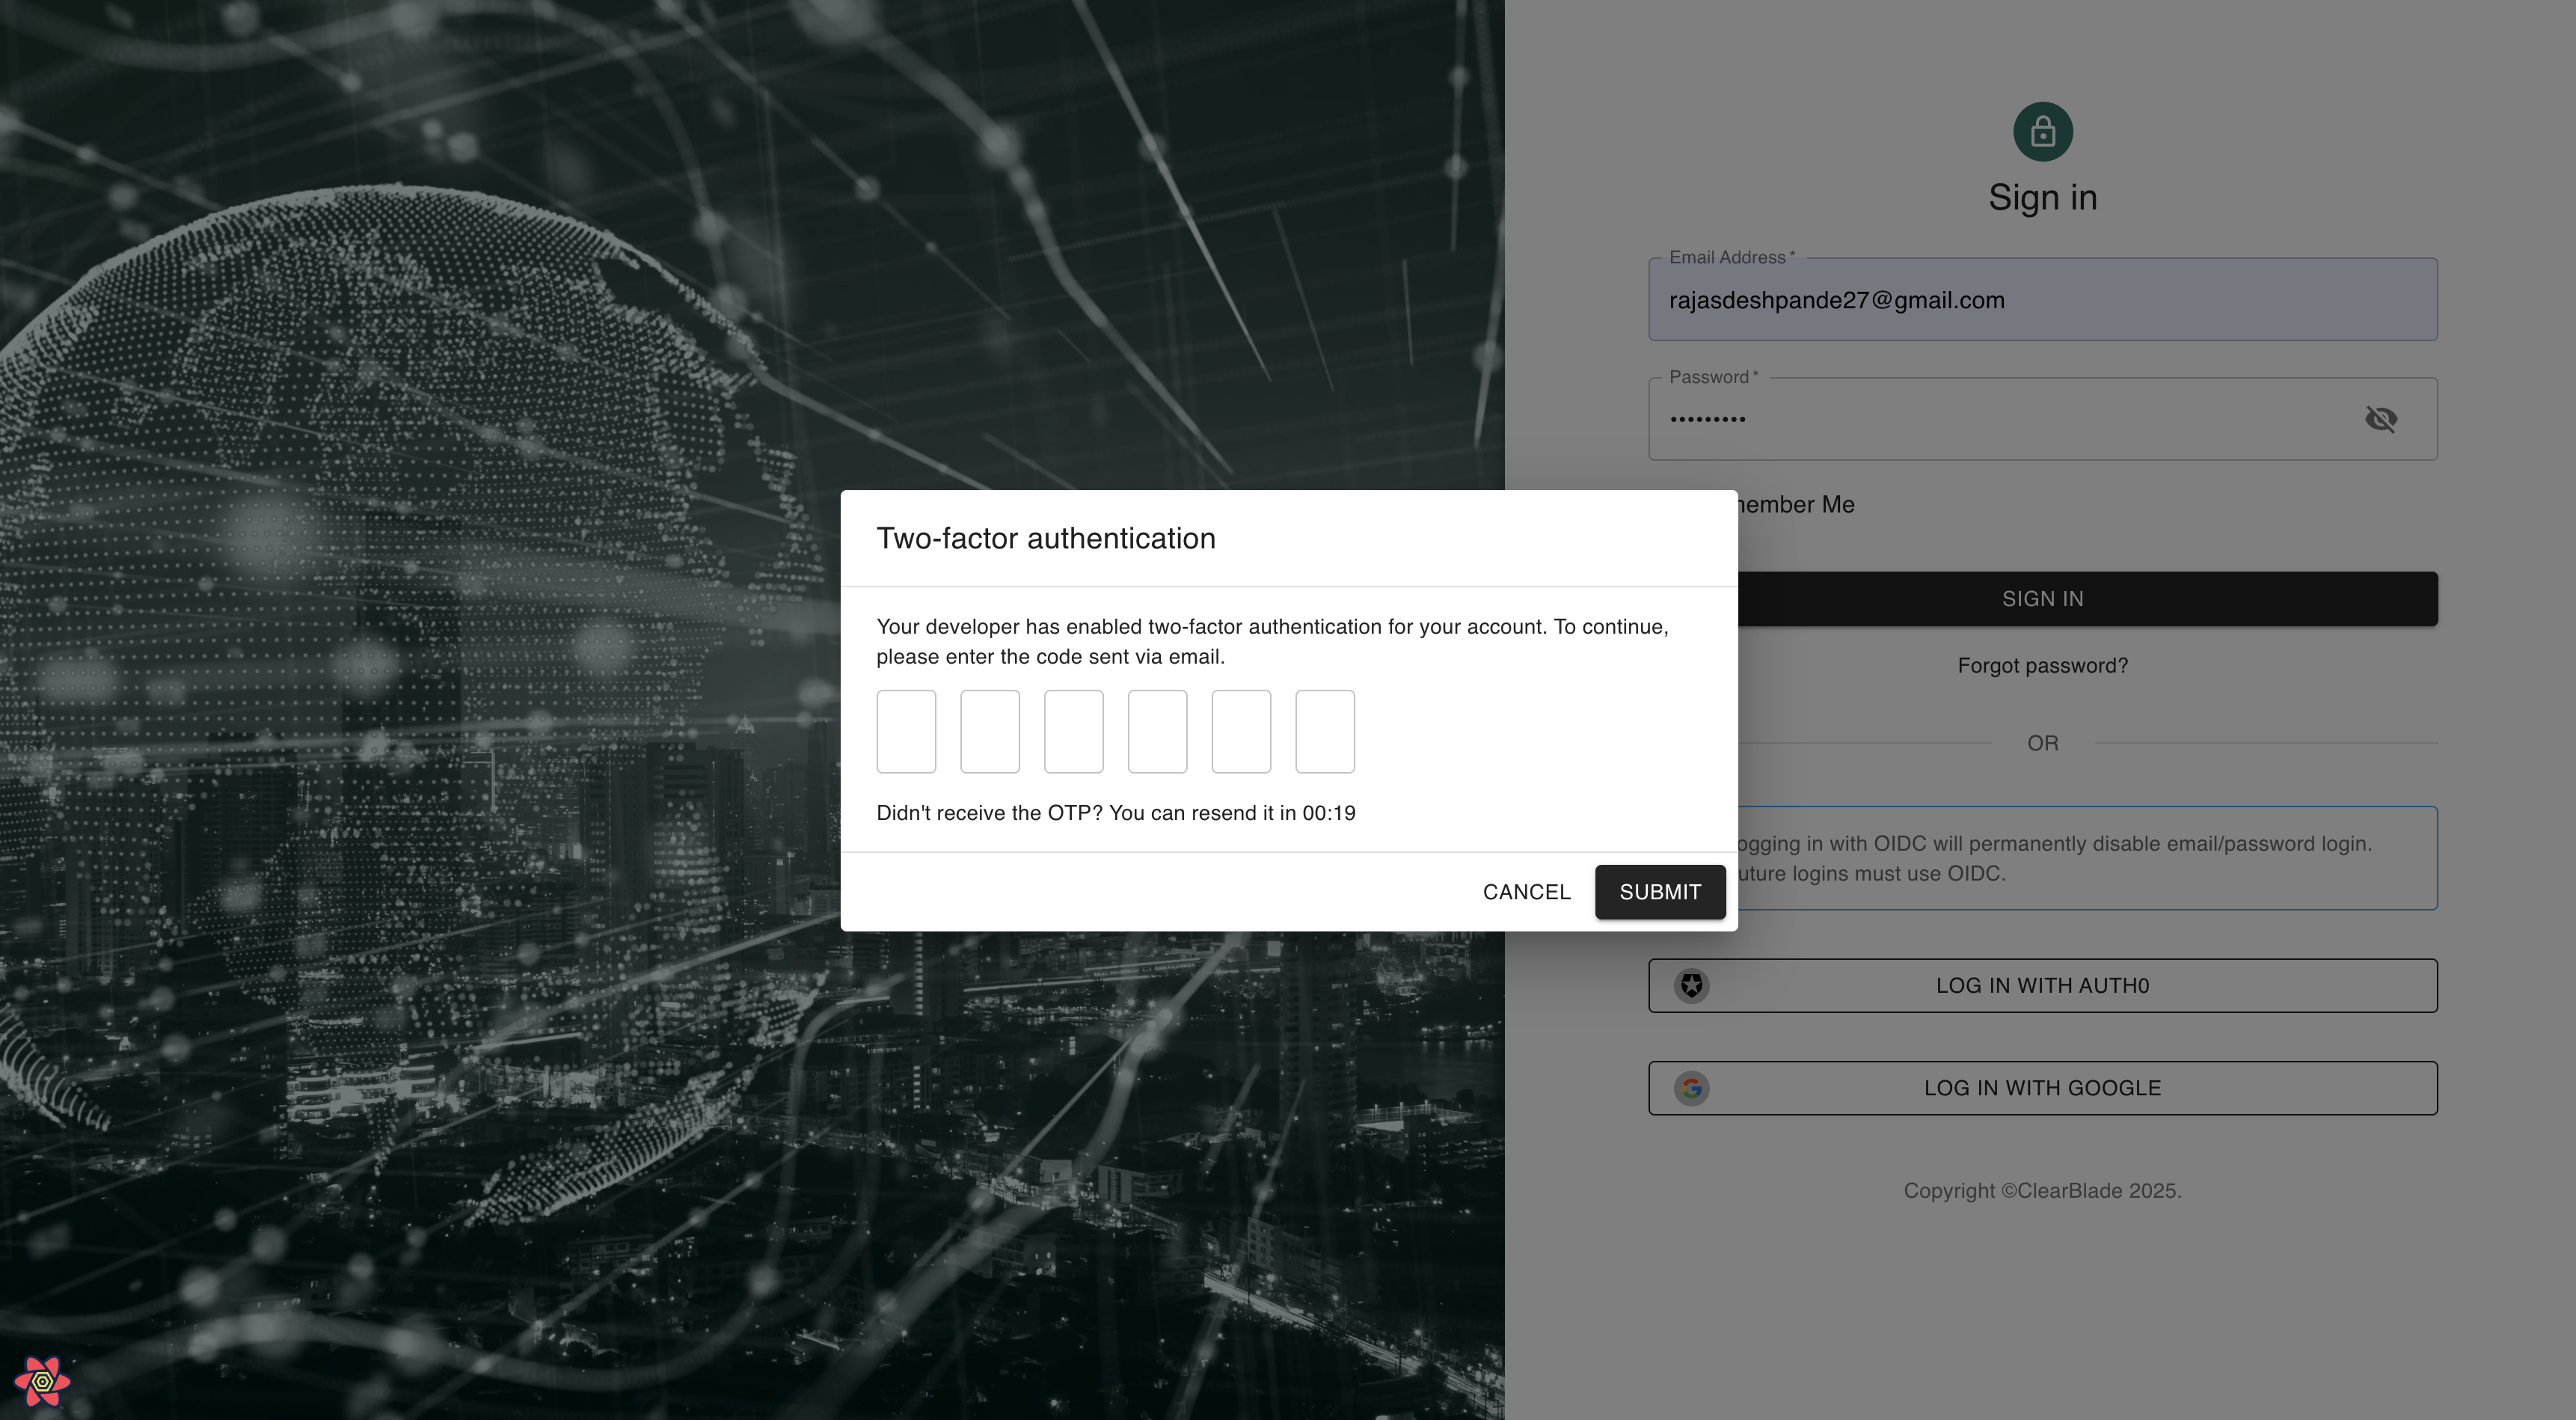This screenshot has height=1420, width=2576.
Task: Choose LOG IN WITH GOOGLE
Action: tap(2042, 1088)
